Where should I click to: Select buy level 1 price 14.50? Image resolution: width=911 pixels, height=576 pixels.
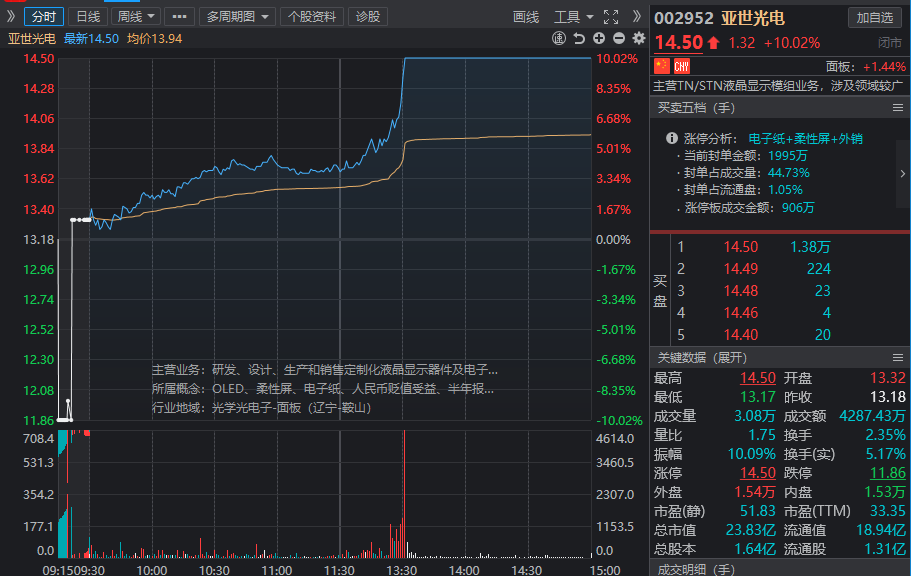741,247
